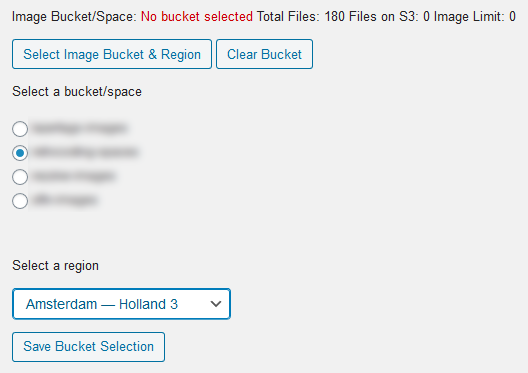Click the chevron arrow on region select
The image size is (528, 373).
[216, 304]
